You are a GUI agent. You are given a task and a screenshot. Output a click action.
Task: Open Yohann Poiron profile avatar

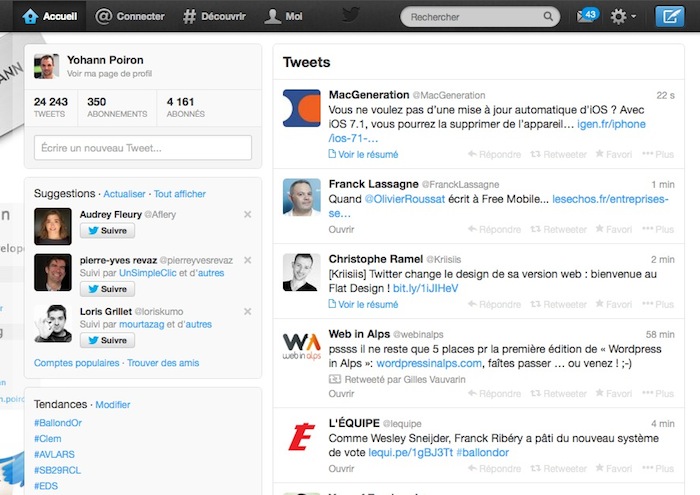pos(46,66)
